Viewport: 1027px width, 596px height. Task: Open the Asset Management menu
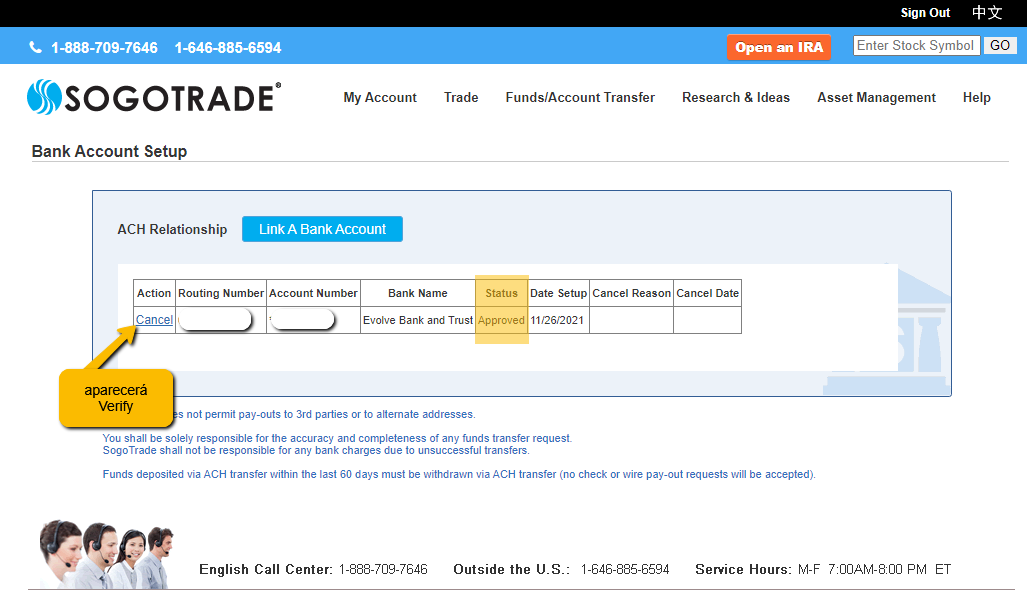click(876, 98)
